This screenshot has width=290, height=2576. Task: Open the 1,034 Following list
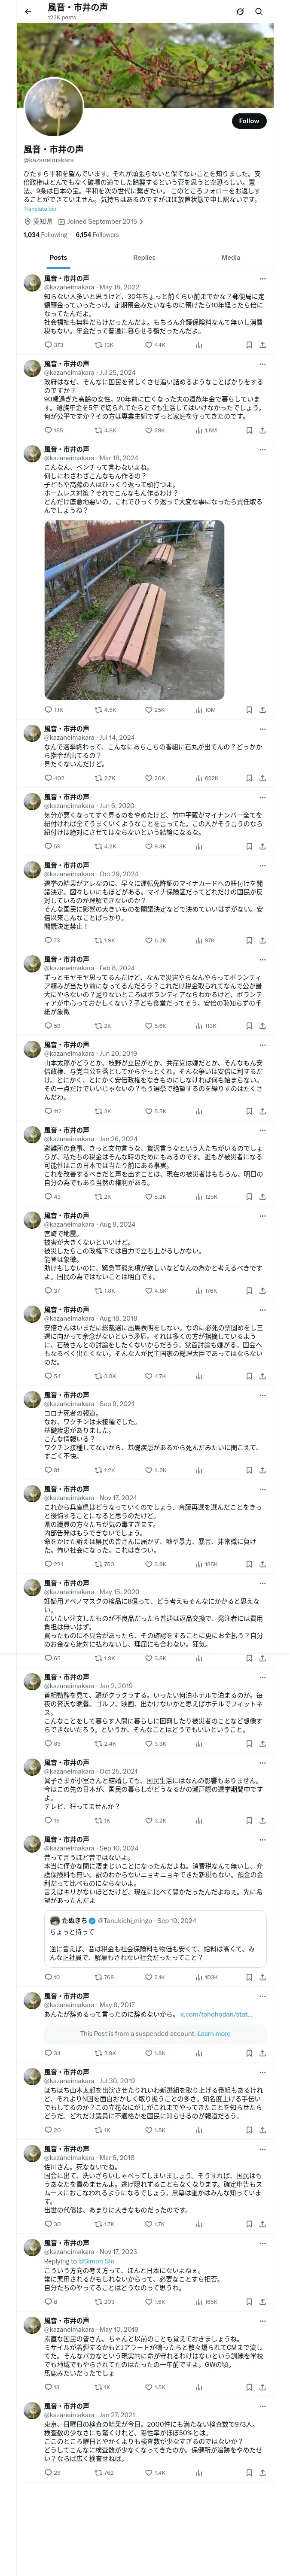[45, 235]
